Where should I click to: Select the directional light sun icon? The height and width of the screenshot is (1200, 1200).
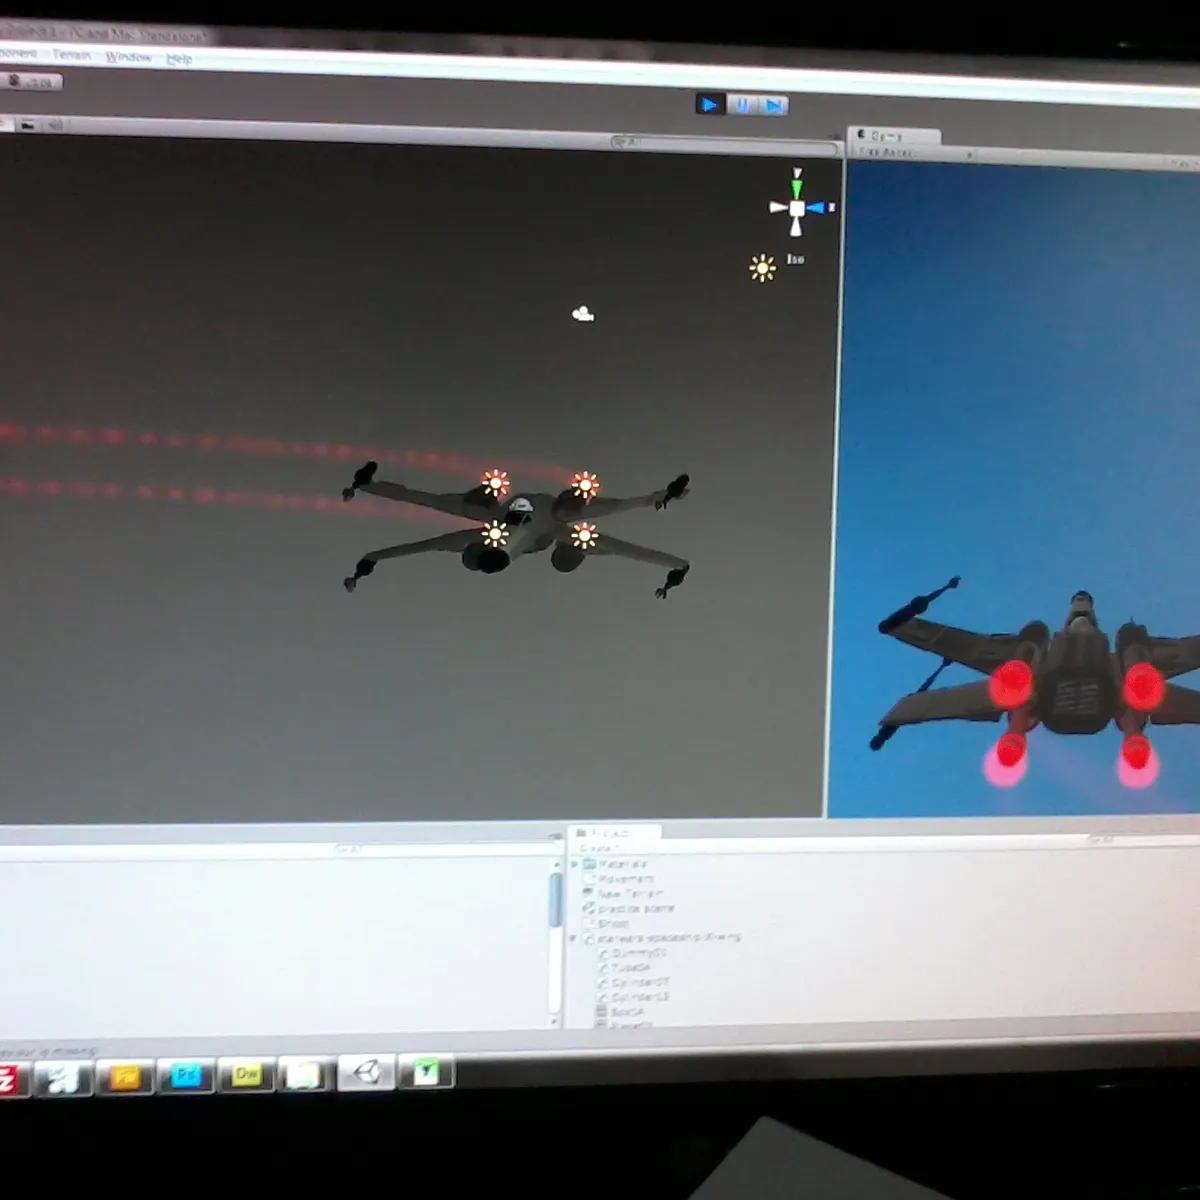click(x=762, y=268)
